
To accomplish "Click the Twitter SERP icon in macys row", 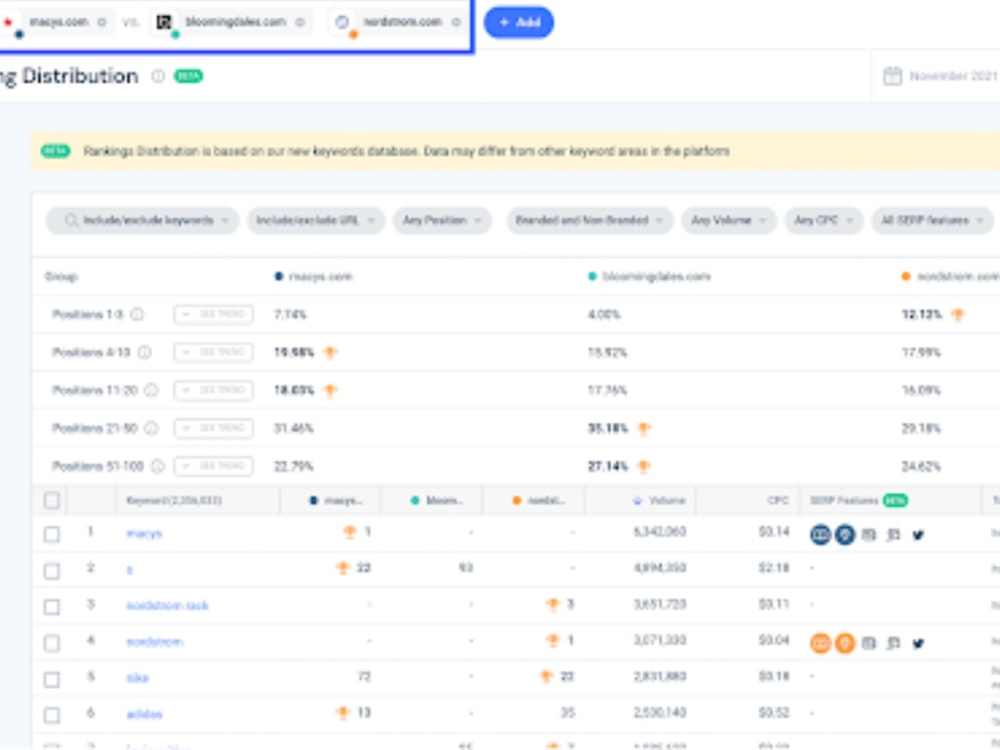I will coord(918,534).
